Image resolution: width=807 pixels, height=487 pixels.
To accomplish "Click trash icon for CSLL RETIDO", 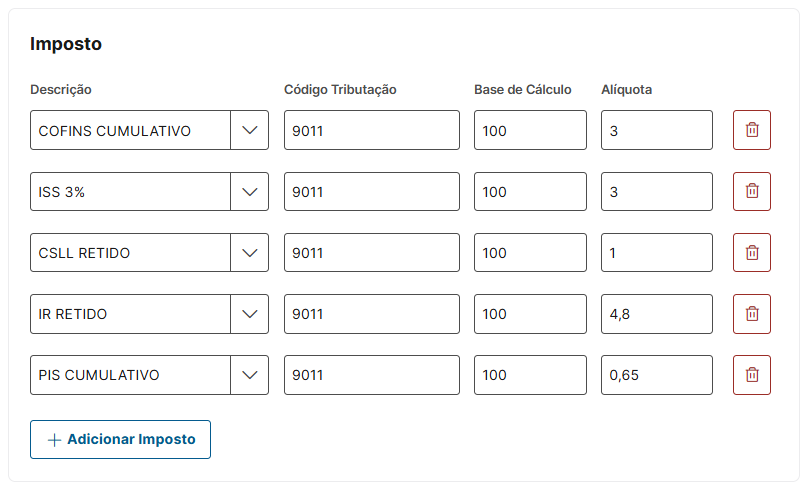I will click(752, 253).
